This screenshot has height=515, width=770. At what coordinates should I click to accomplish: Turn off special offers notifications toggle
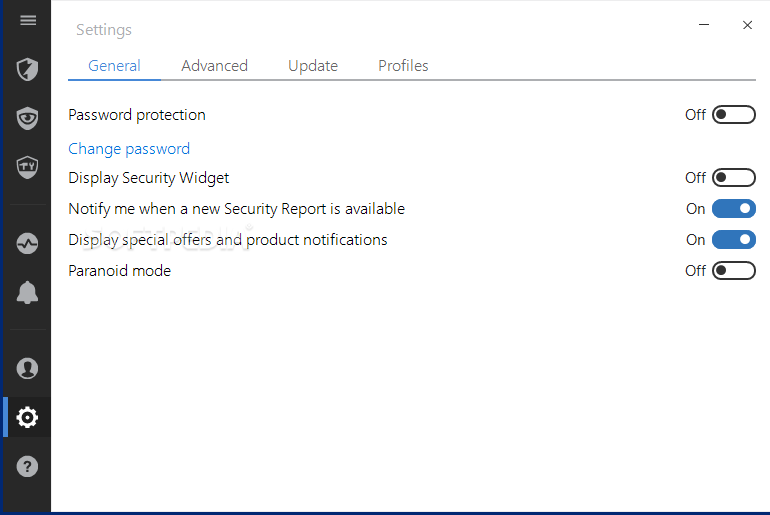[734, 240]
